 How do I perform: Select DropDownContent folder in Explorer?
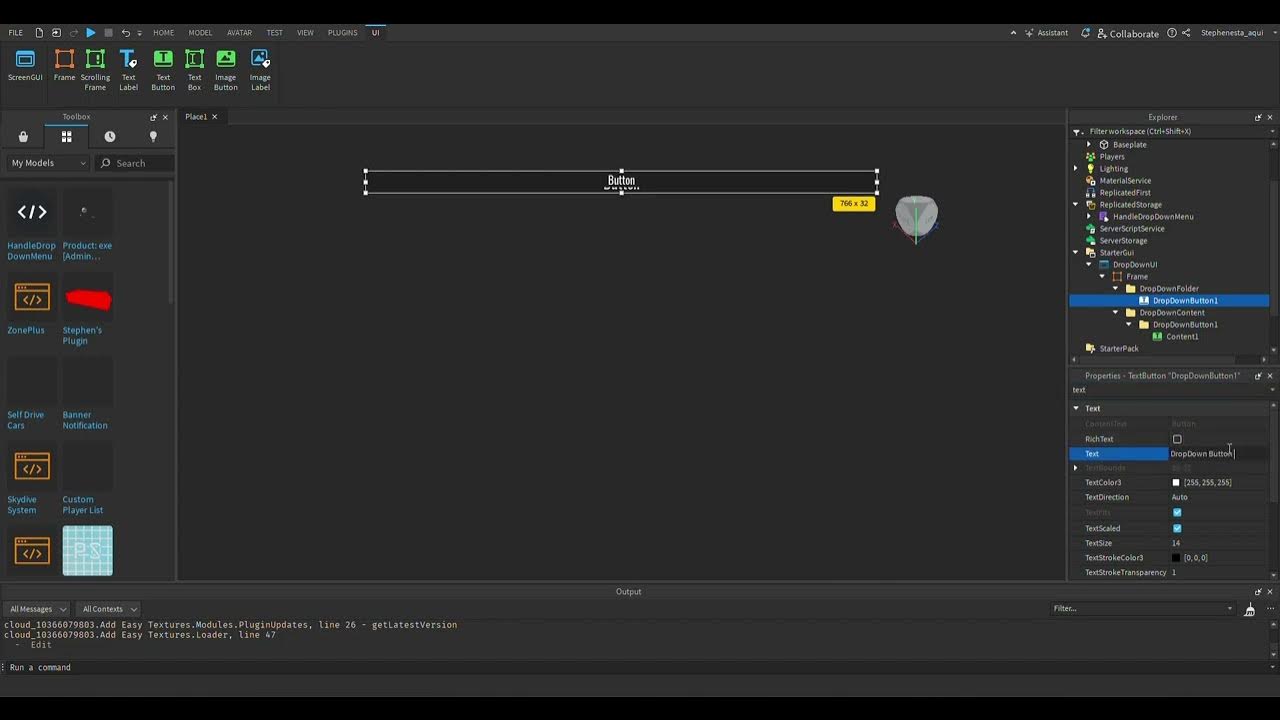tap(1171, 313)
